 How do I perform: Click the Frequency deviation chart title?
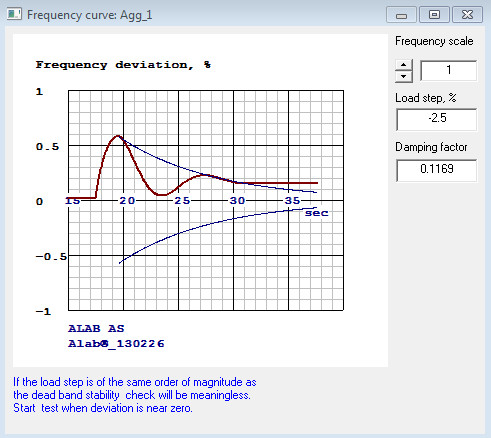point(123,65)
